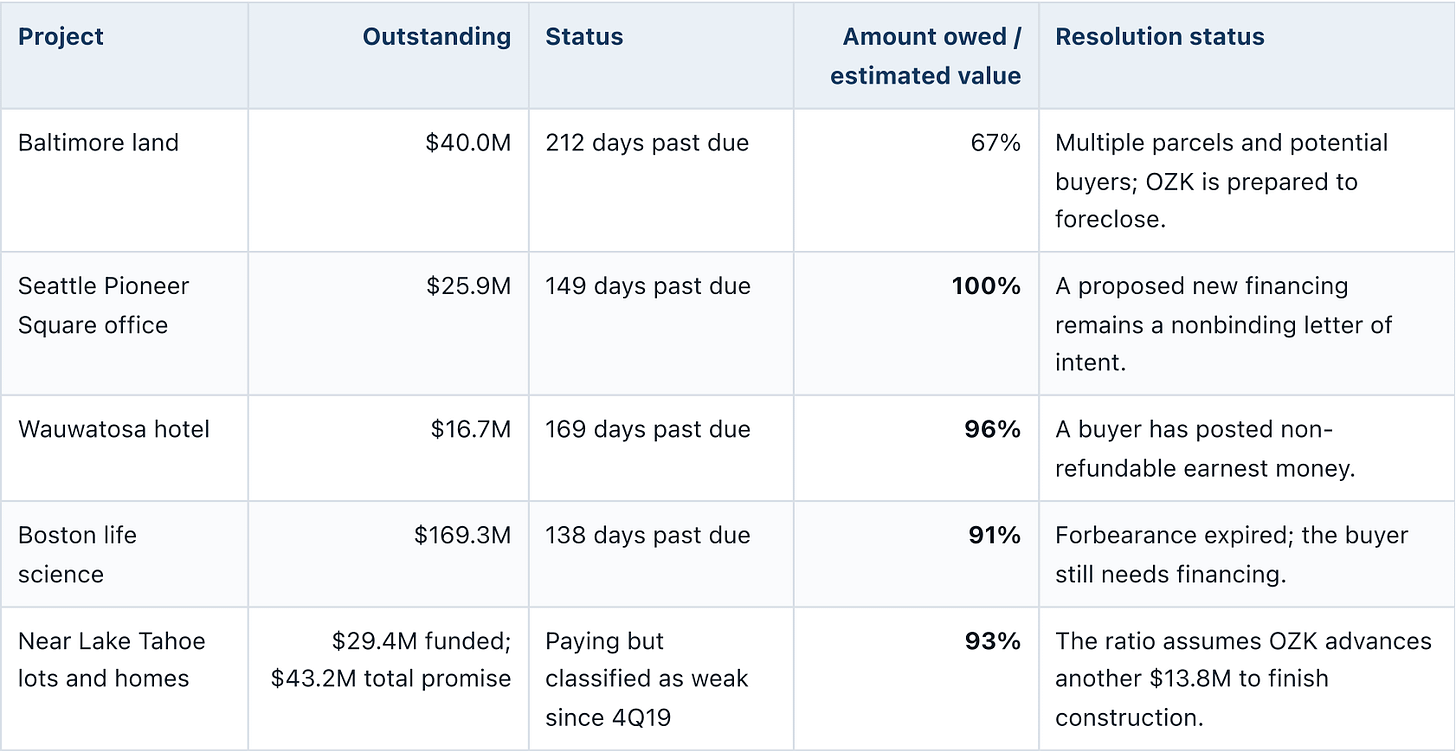
Task: Click the $40.0M outstanding amount
Action: click(468, 143)
